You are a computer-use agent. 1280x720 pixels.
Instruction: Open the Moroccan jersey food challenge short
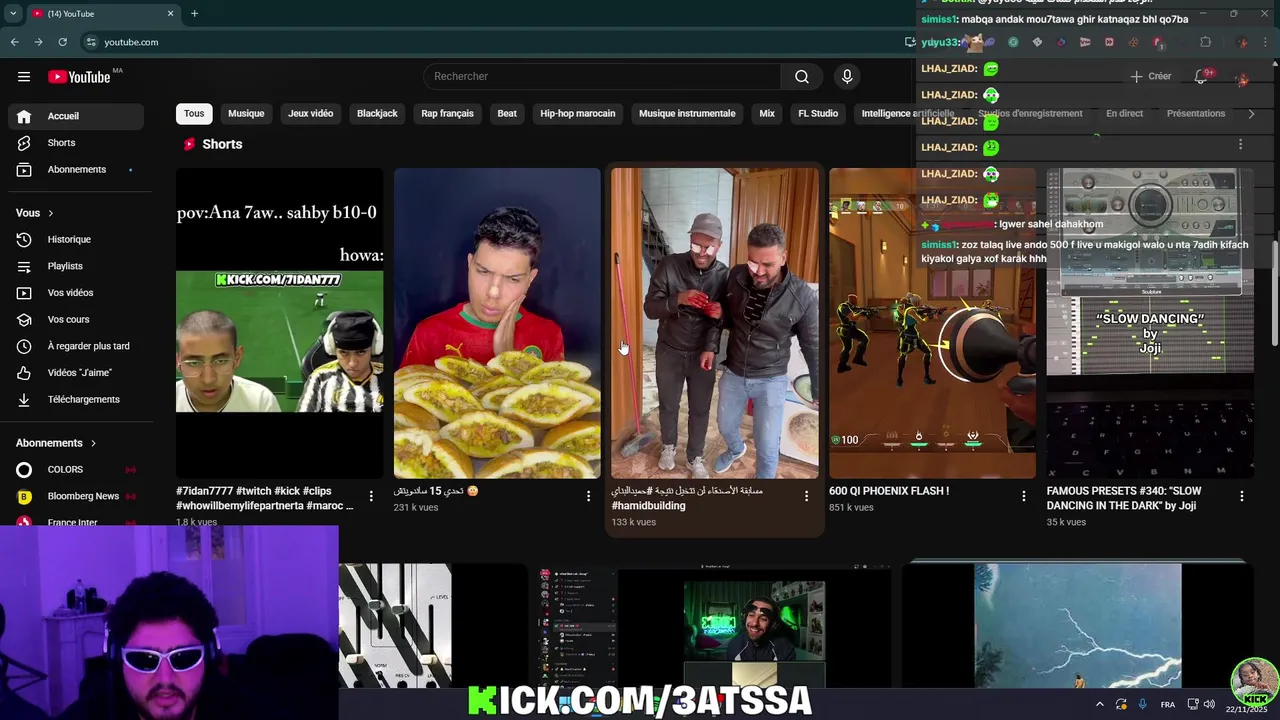(497, 323)
